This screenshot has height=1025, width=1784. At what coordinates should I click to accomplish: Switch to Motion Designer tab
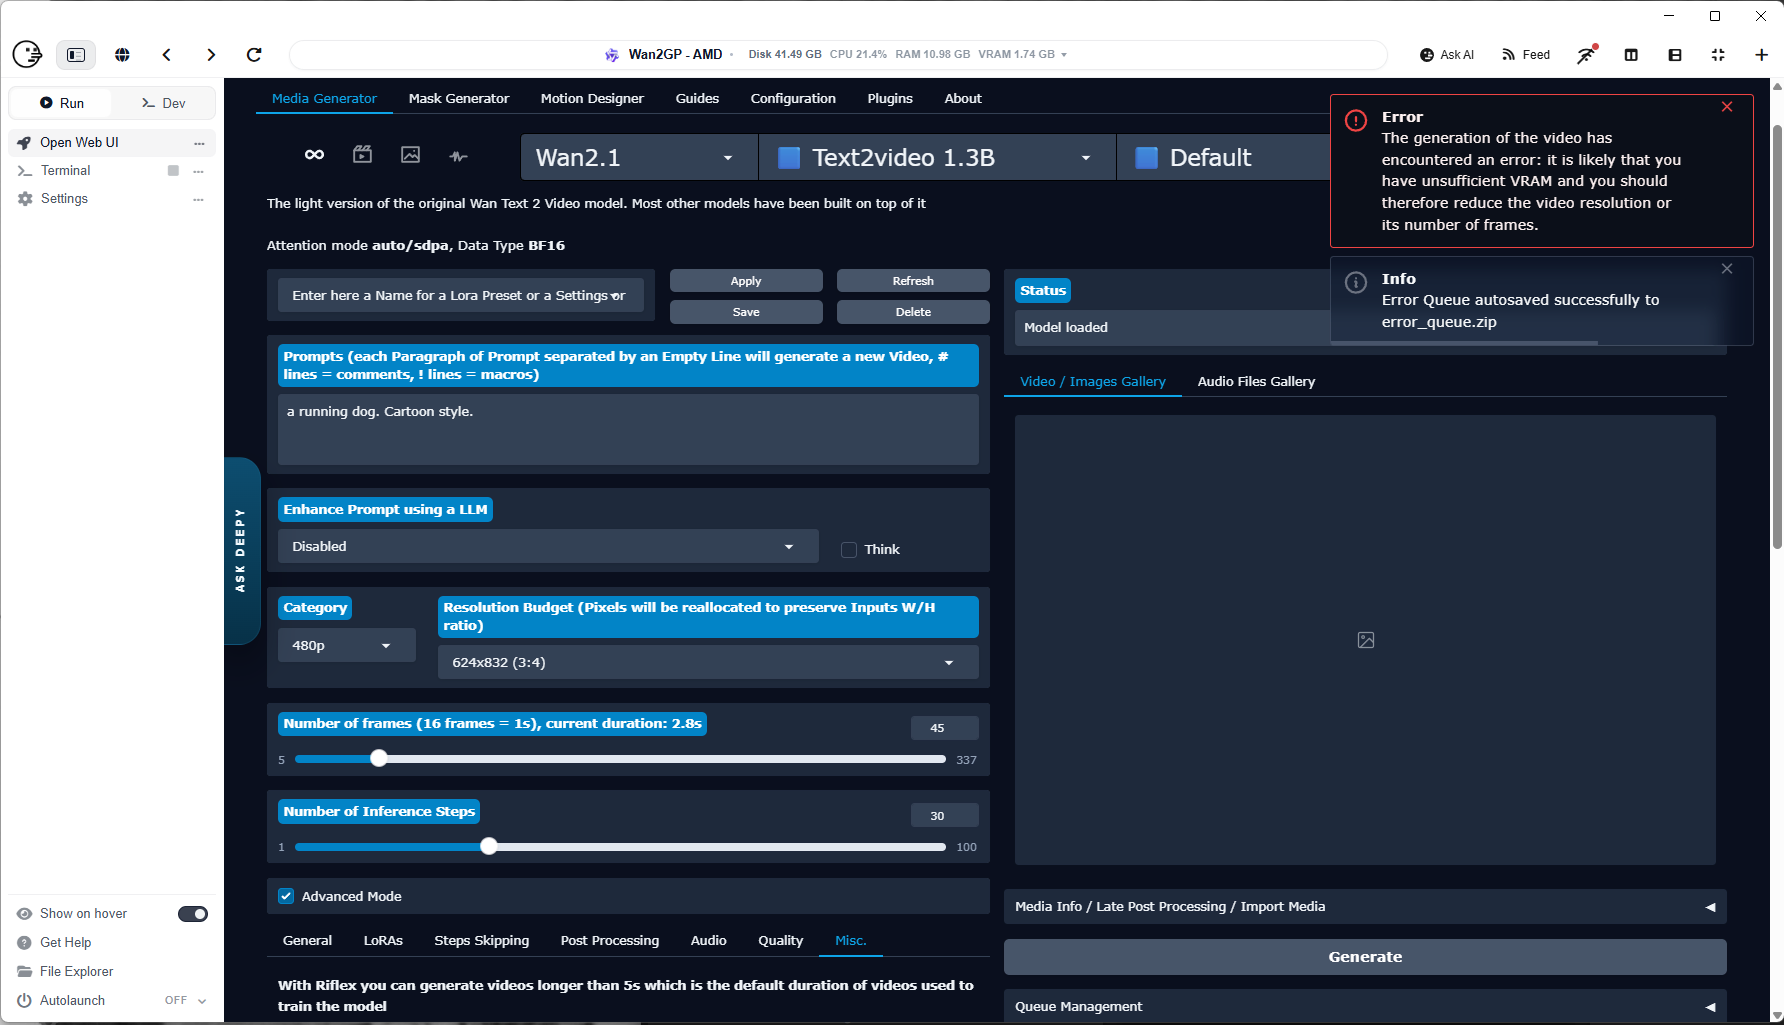pyautogui.click(x=592, y=98)
